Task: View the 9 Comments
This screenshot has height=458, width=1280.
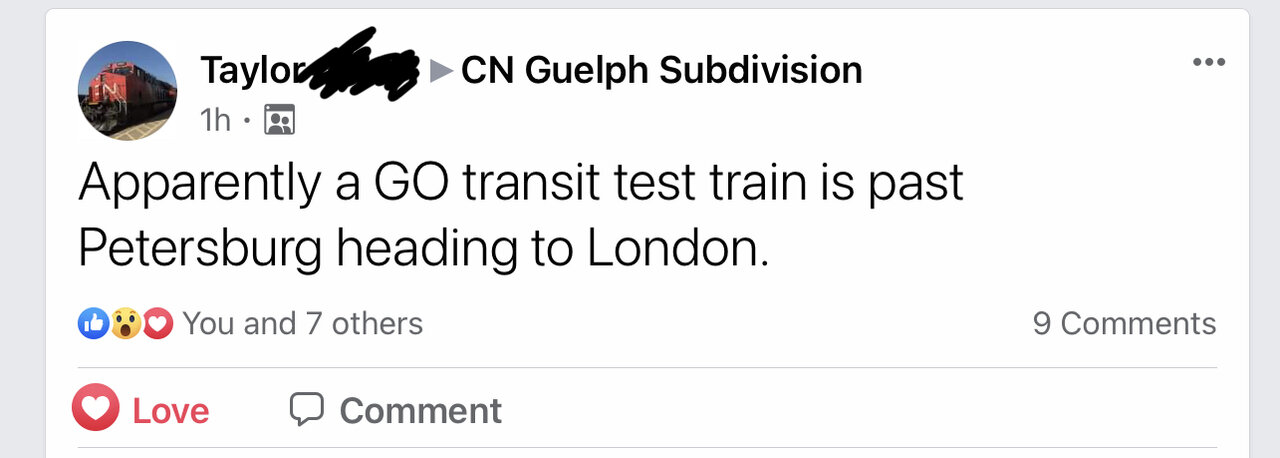Action: pyautogui.click(x=1124, y=323)
